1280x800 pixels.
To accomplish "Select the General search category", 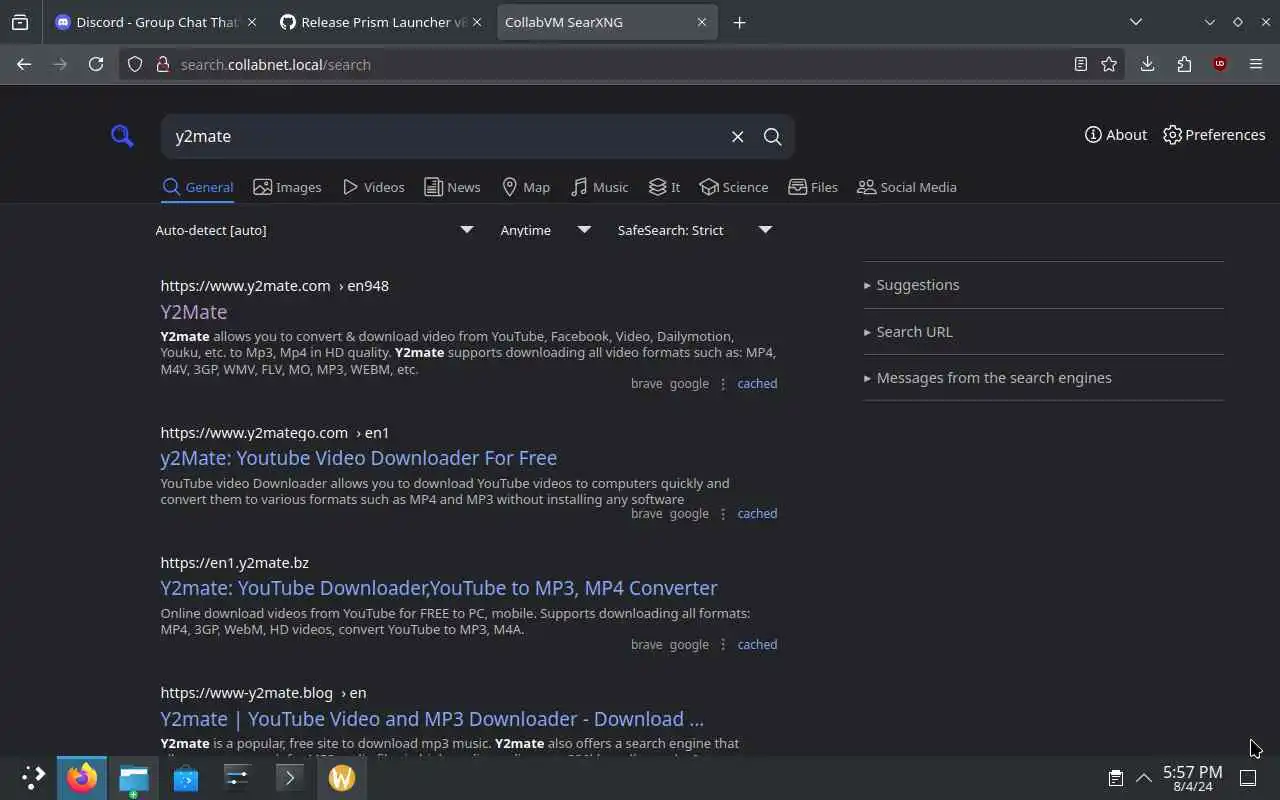I will click(x=197, y=187).
